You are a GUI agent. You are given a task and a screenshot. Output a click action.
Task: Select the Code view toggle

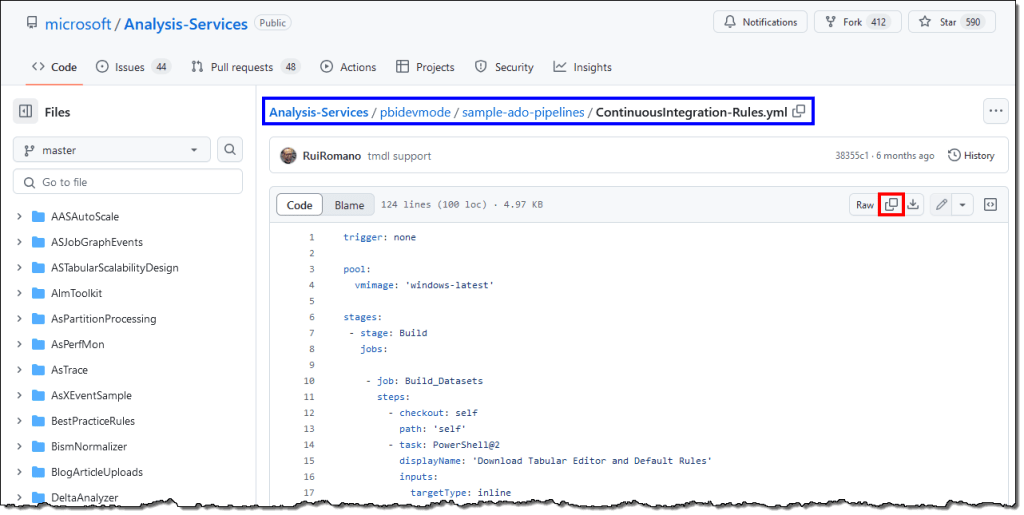tap(300, 205)
